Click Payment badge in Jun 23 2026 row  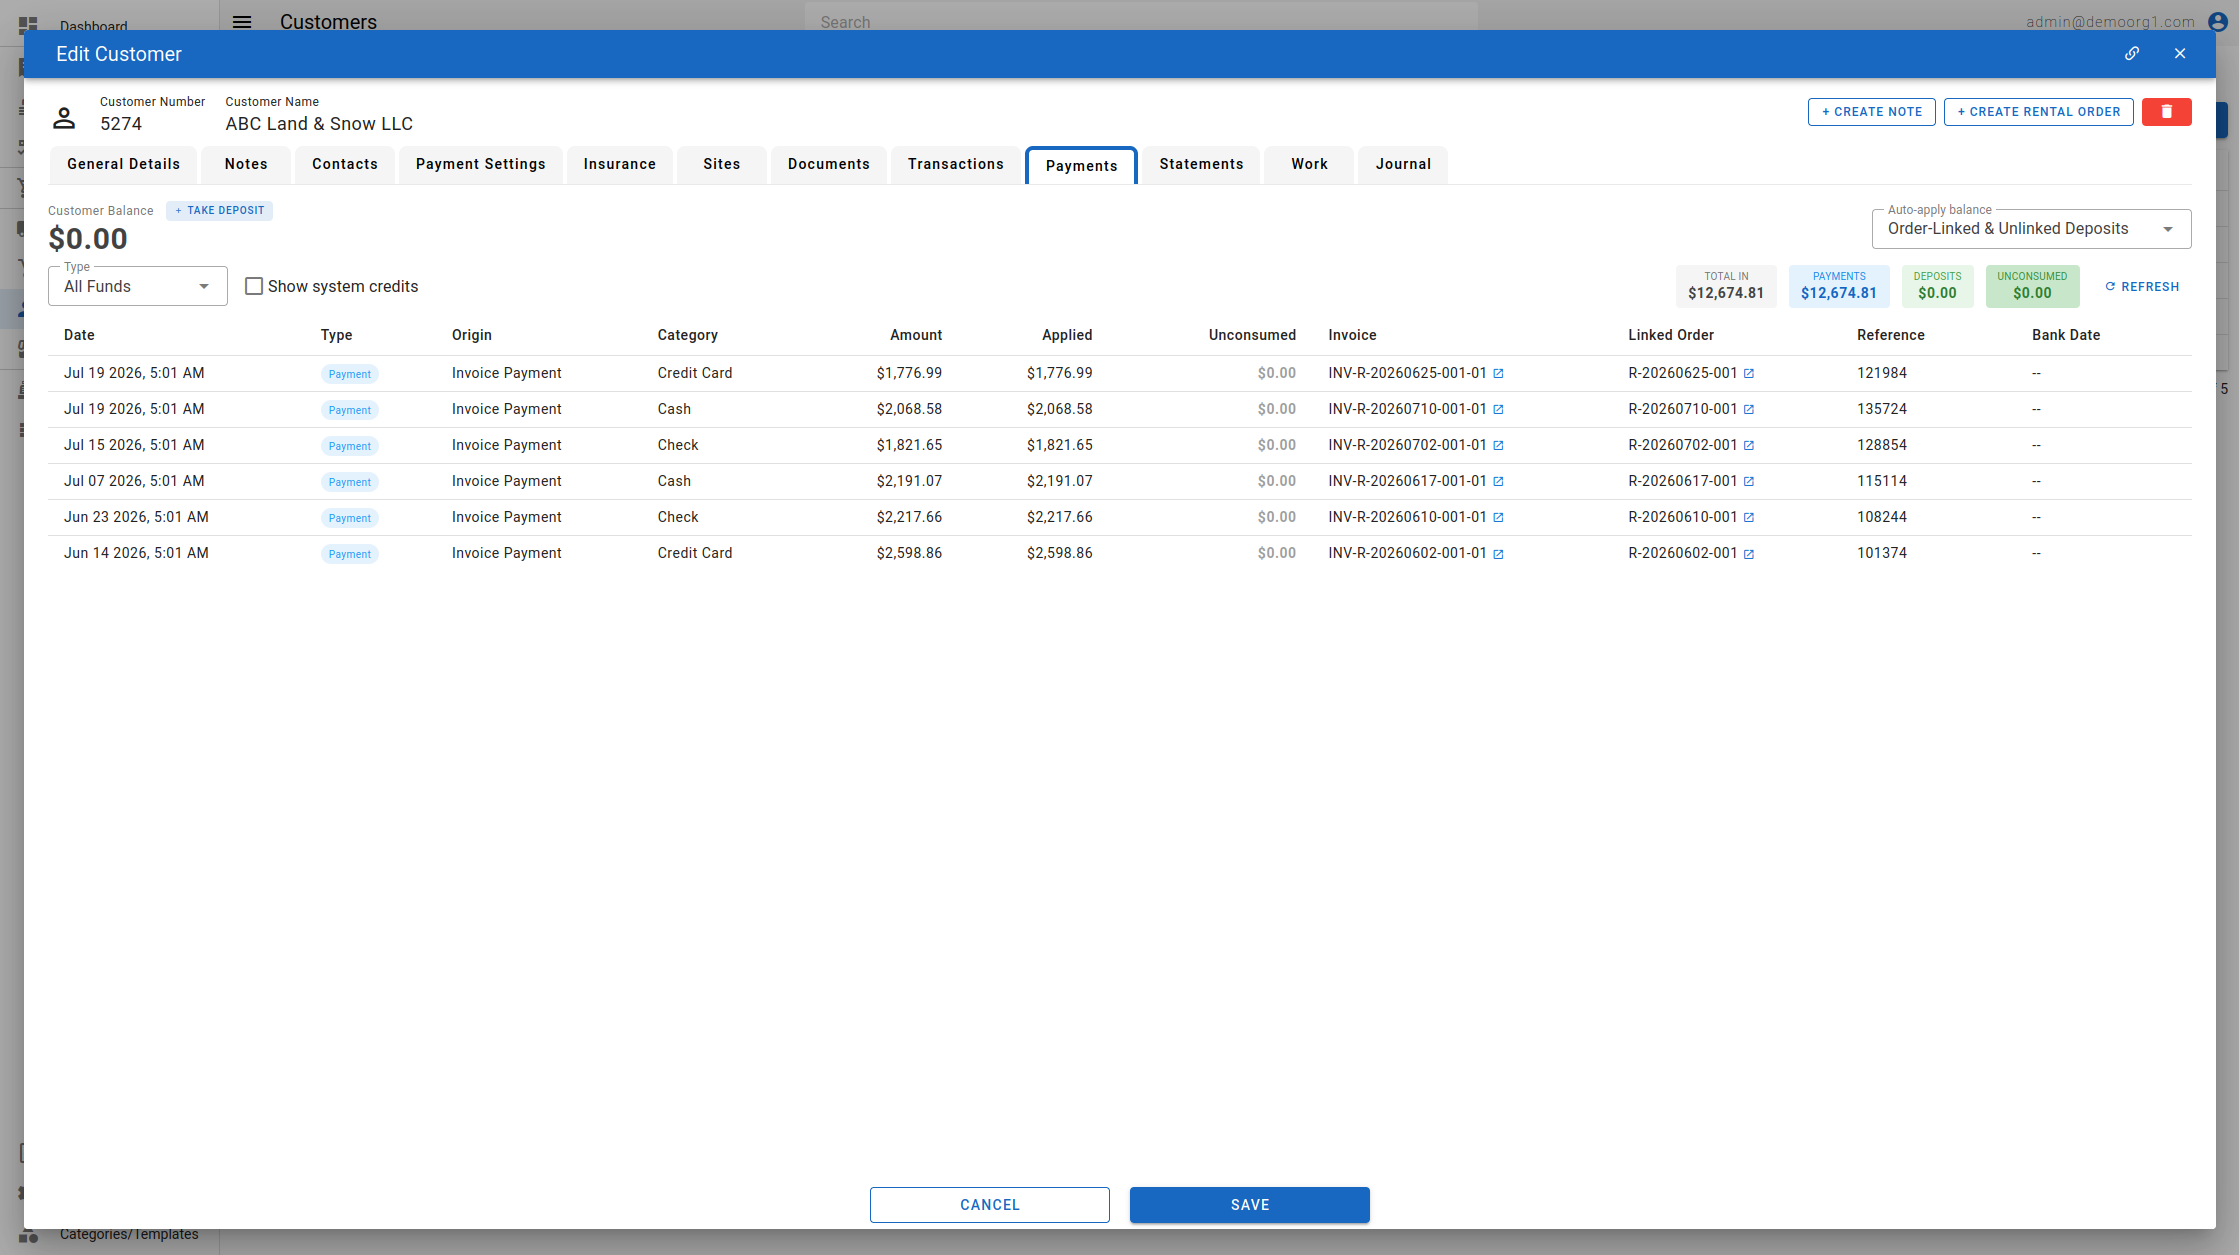(x=350, y=518)
